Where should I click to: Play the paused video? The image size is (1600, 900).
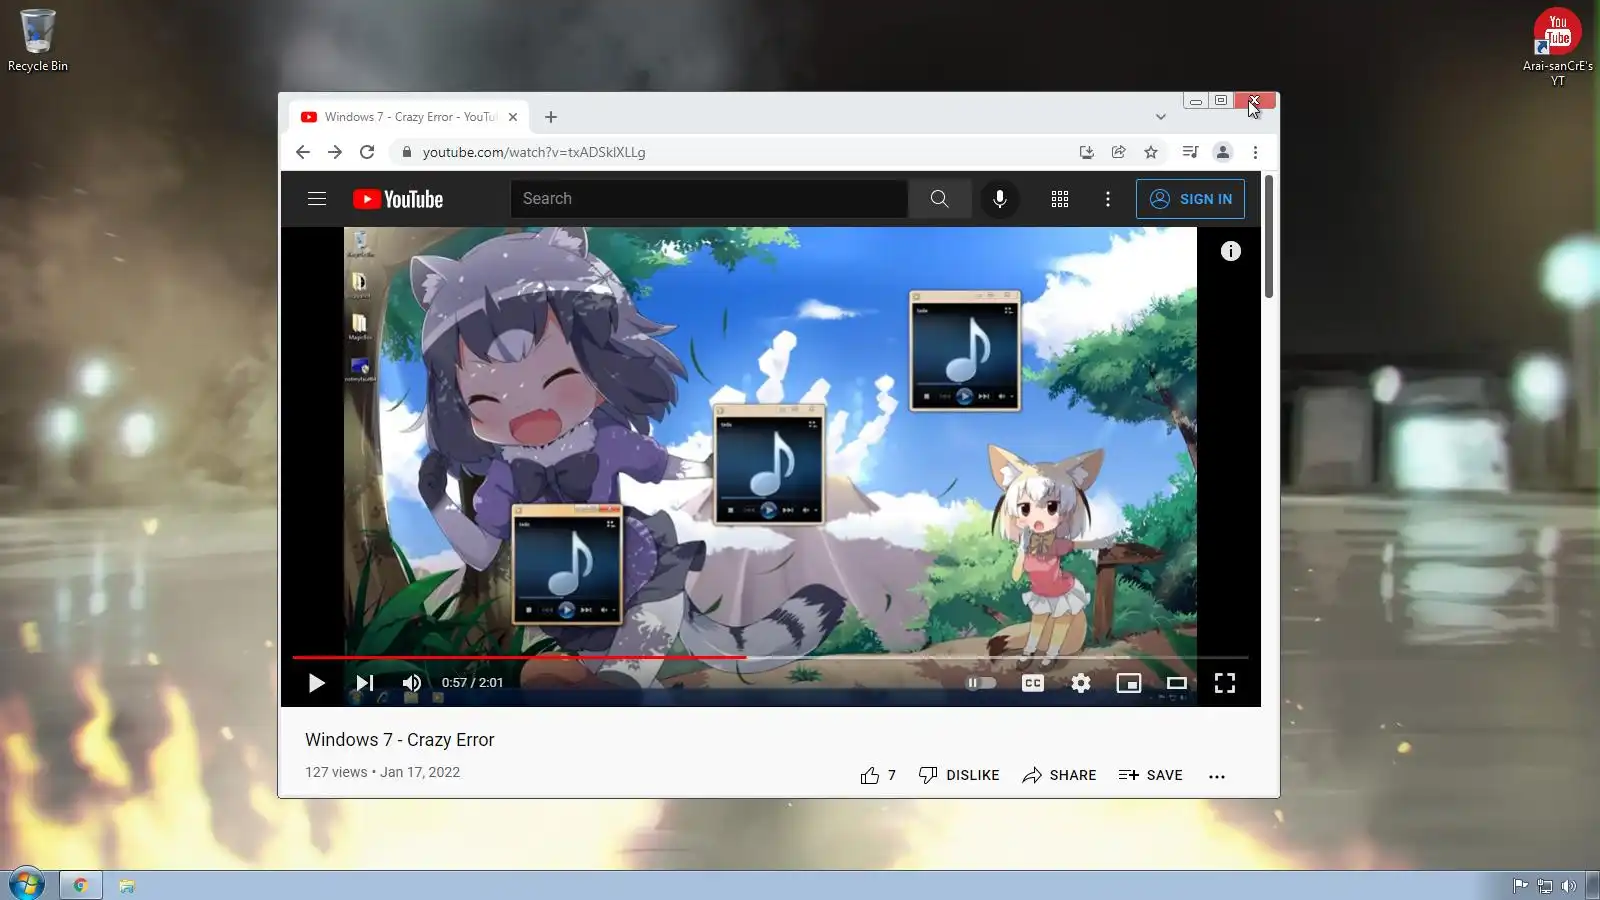(316, 683)
